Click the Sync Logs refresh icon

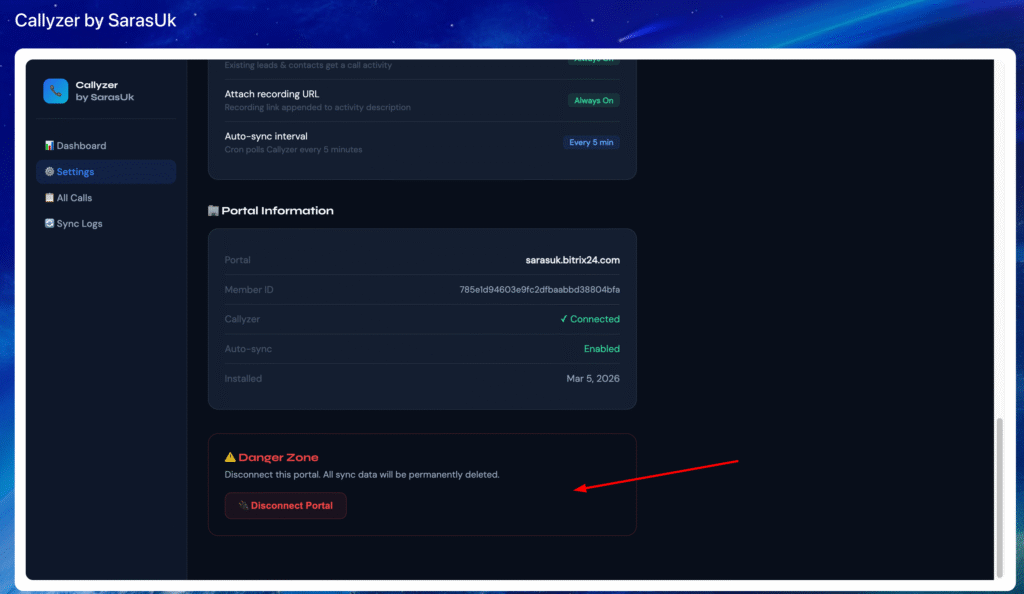point(49,224)
